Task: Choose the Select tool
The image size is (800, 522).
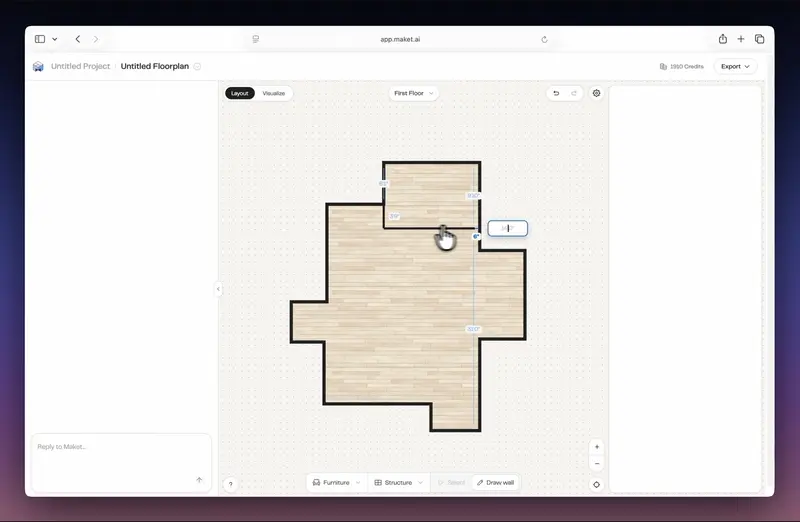Action: (x=451, y=483)
